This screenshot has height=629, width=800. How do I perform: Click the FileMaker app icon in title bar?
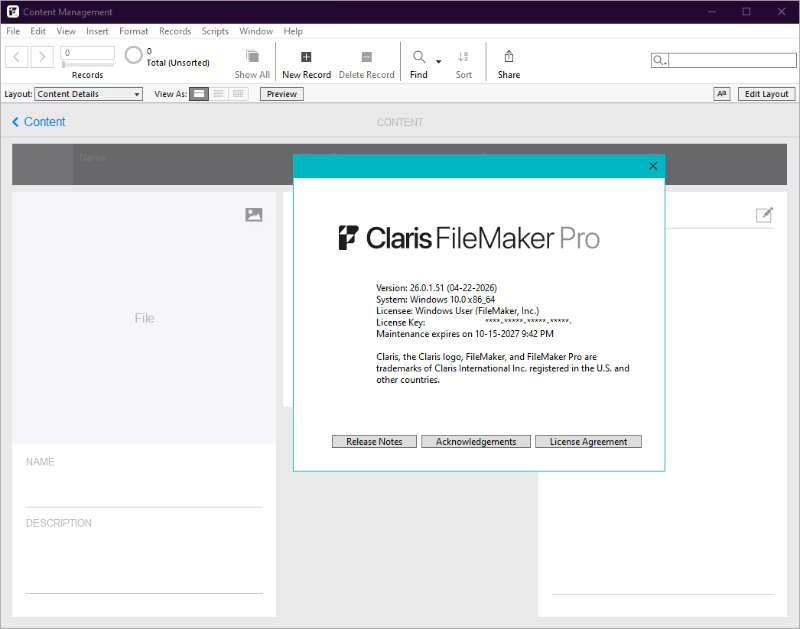point(13,12)
